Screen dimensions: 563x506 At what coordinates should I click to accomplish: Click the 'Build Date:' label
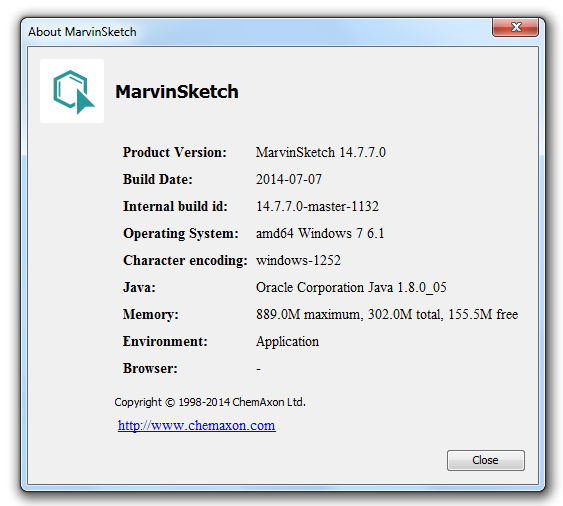coord(158,179)
